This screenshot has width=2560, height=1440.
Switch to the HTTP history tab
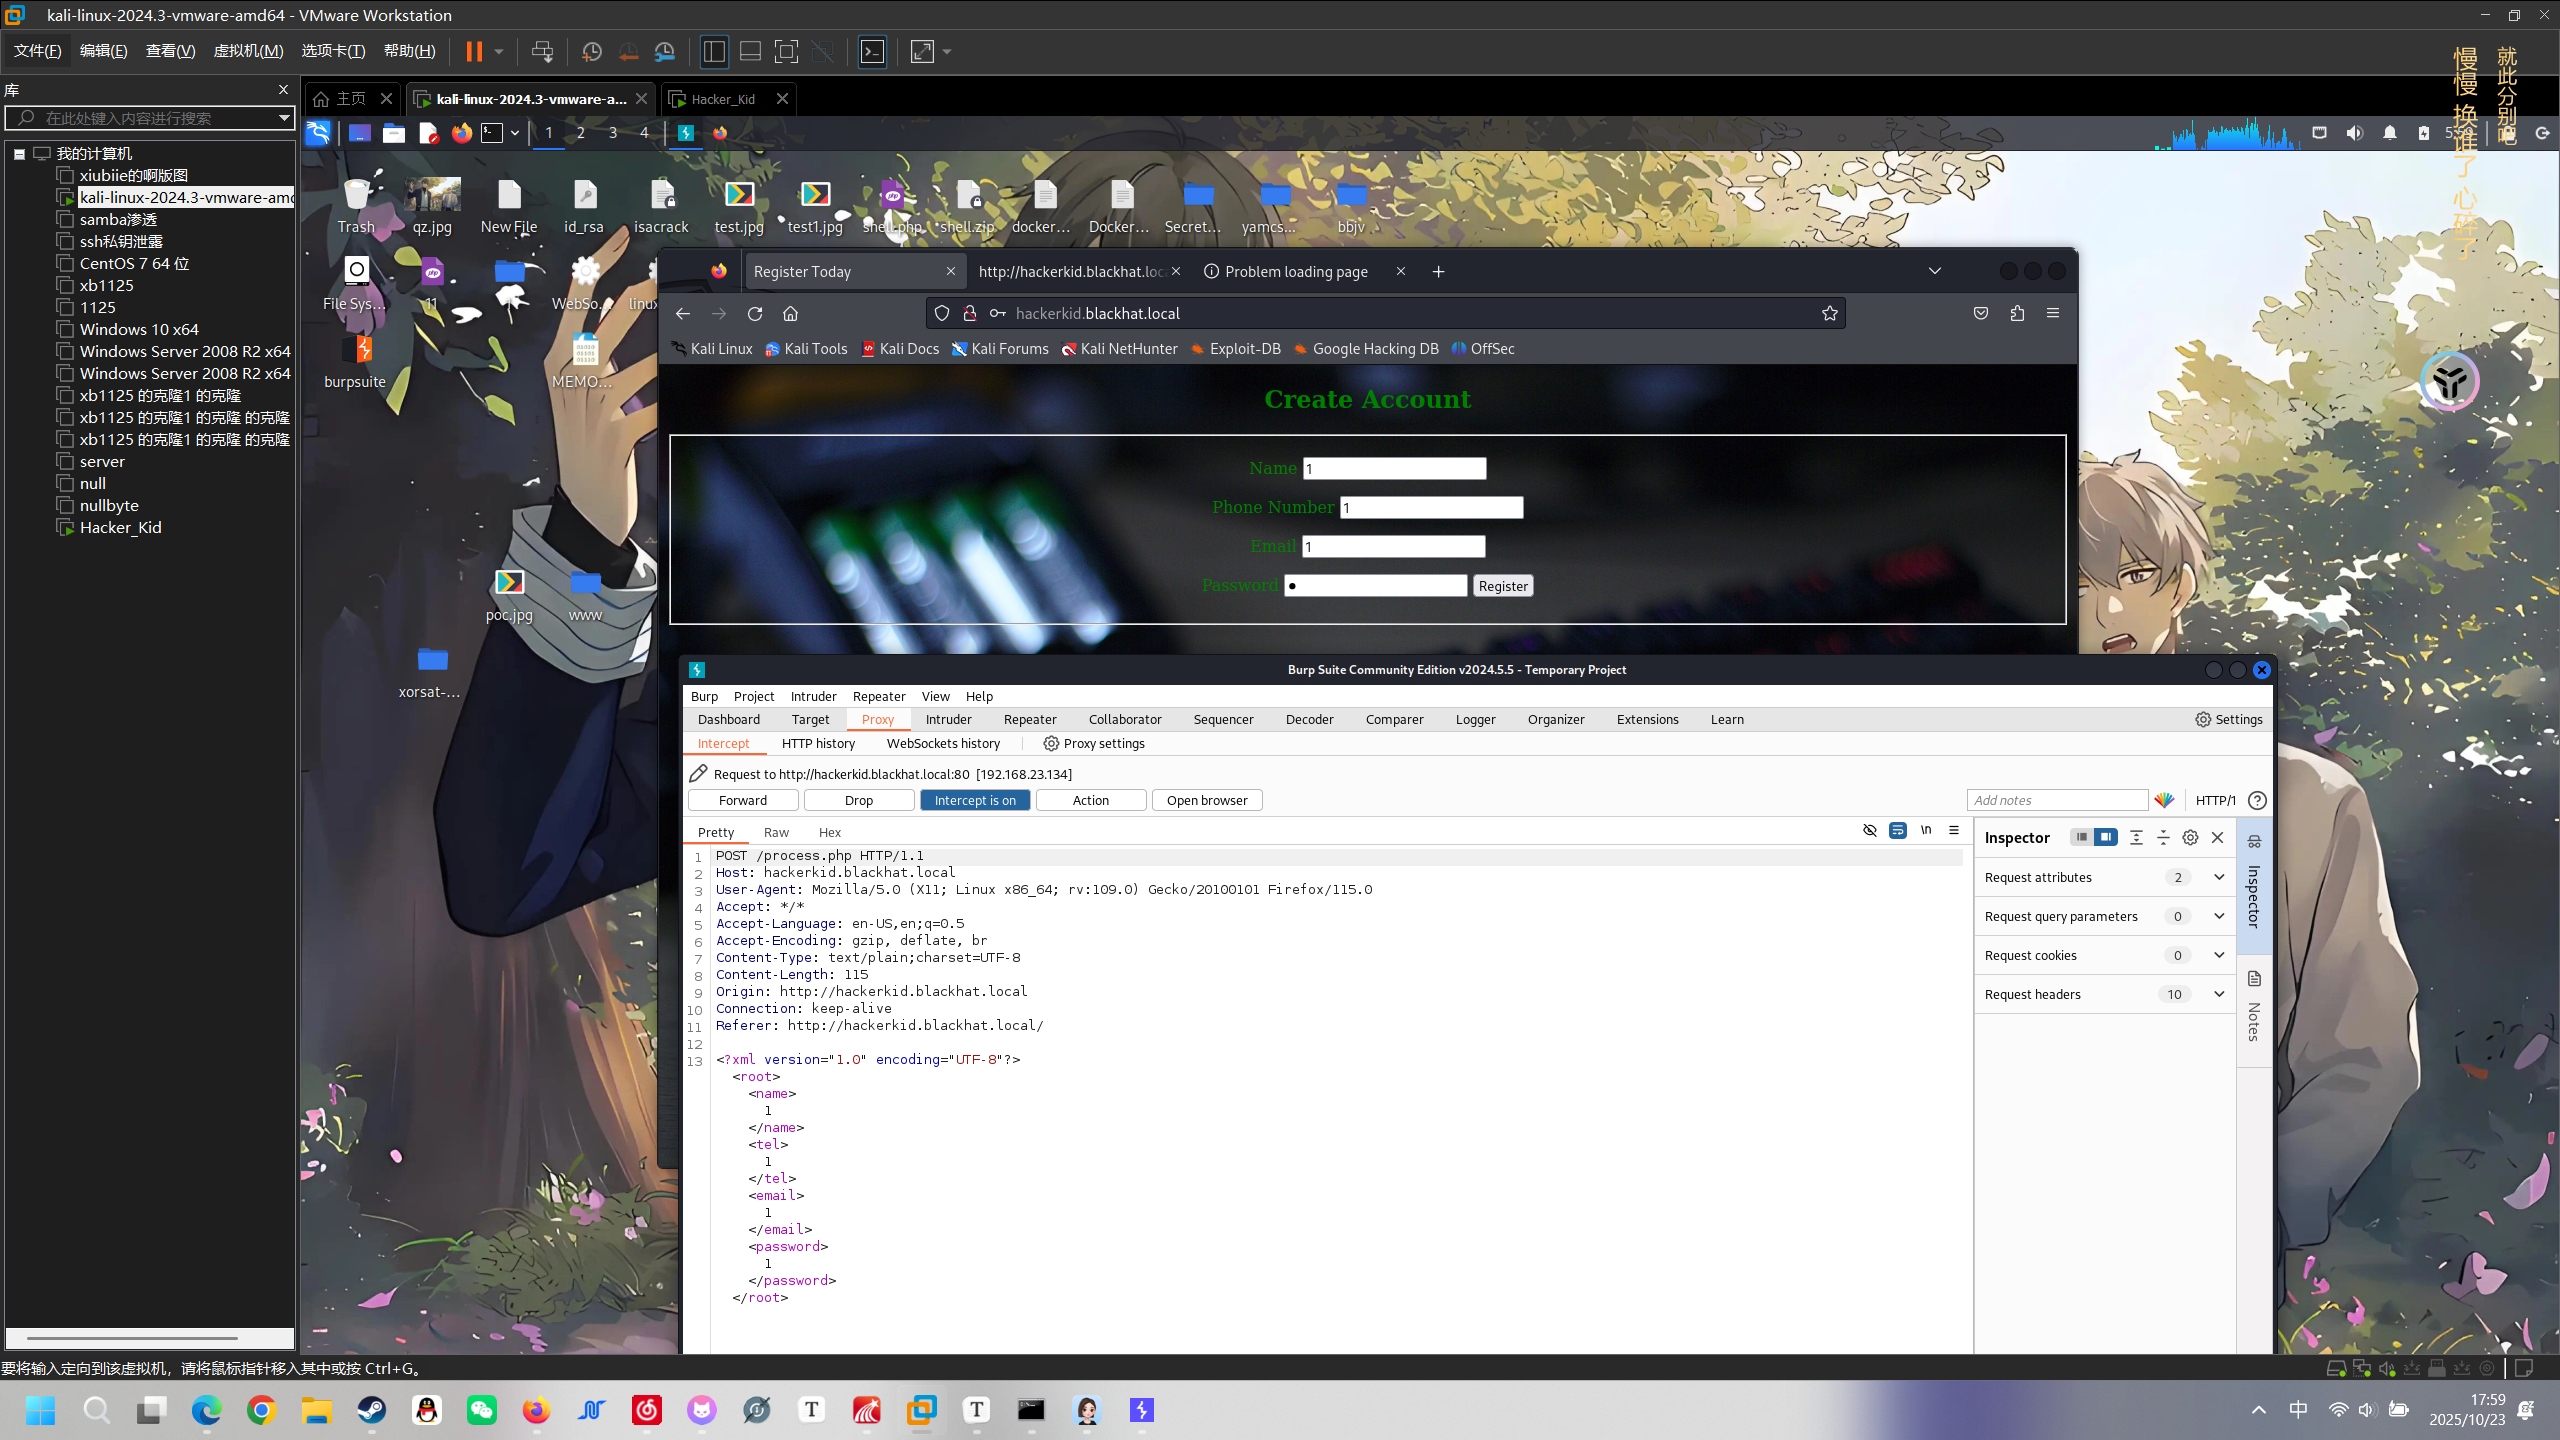tap(818, 743)
